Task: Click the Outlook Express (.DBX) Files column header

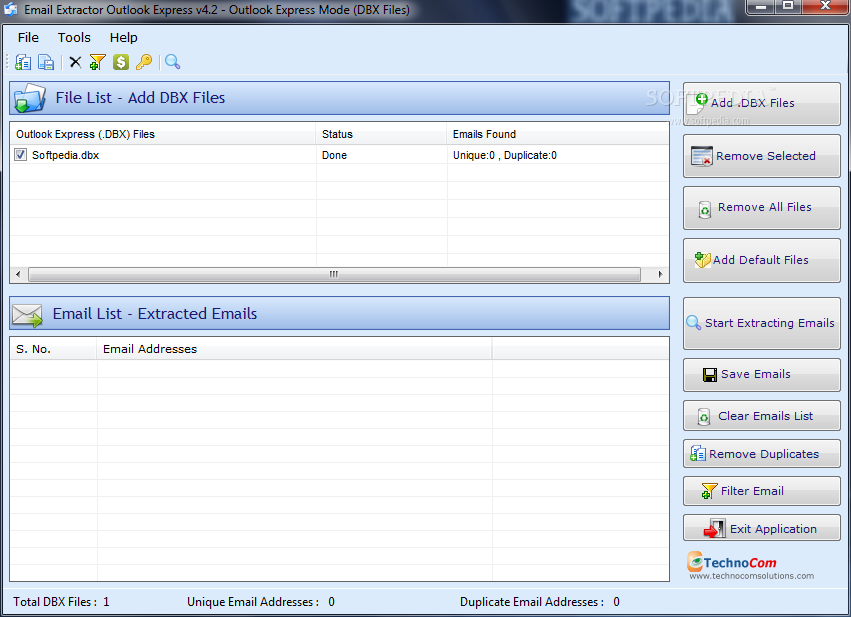Action: (x=163, y=134)
